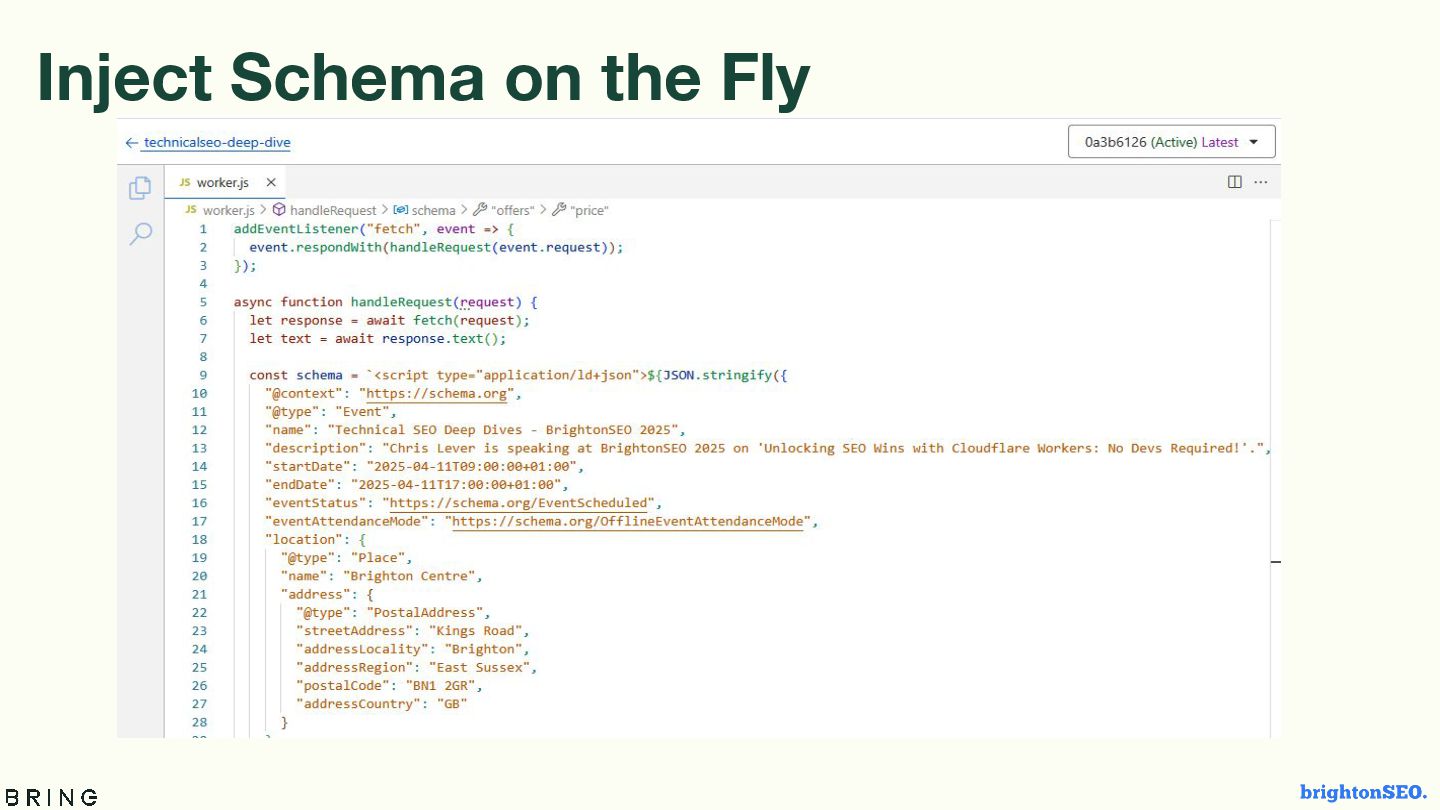Open the technicalseo-deep-dive link
Image resolution: width=1440 pixels, height=810 pixels.
[217, 143]
